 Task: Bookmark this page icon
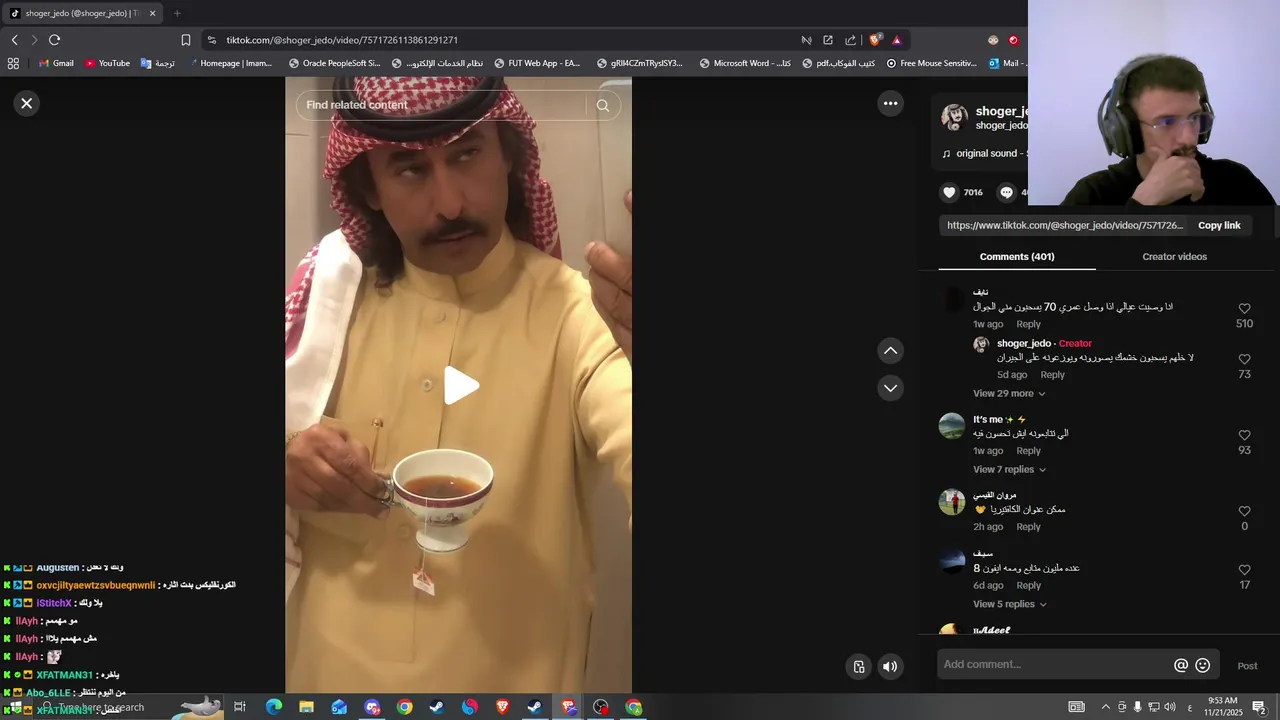click(185, 40)
